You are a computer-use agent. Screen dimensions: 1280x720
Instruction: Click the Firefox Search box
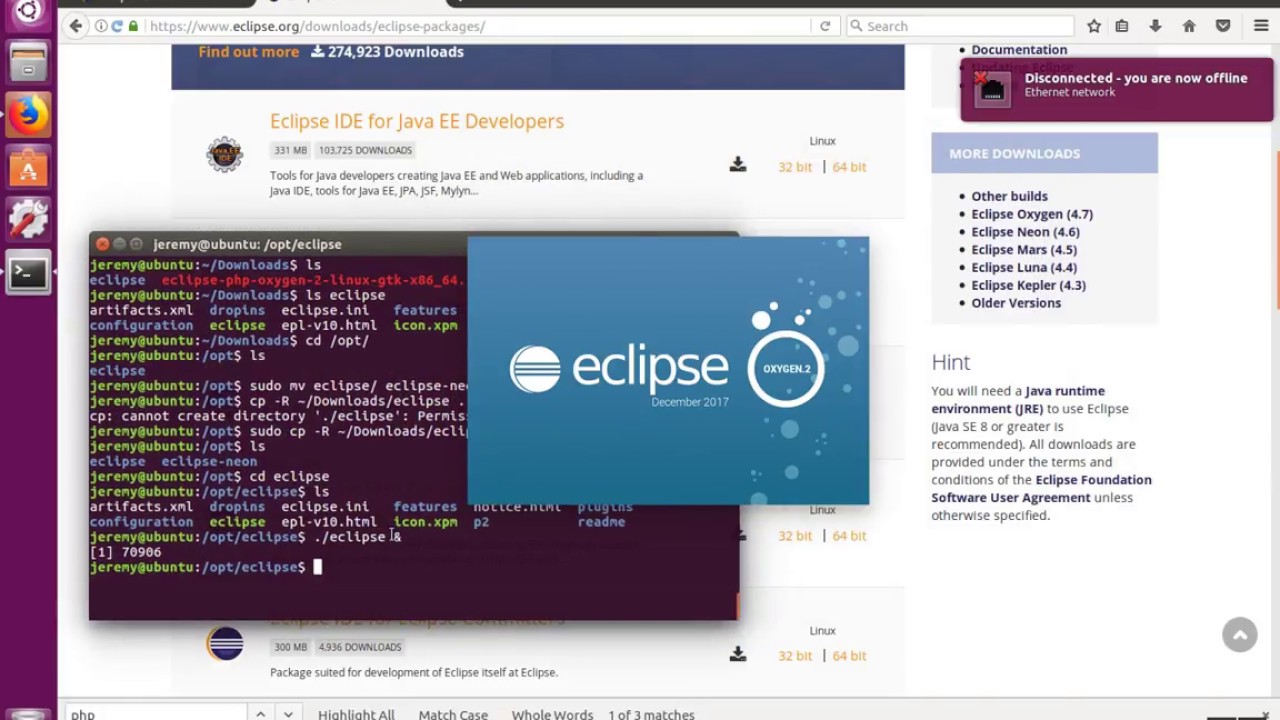[960, 26]
